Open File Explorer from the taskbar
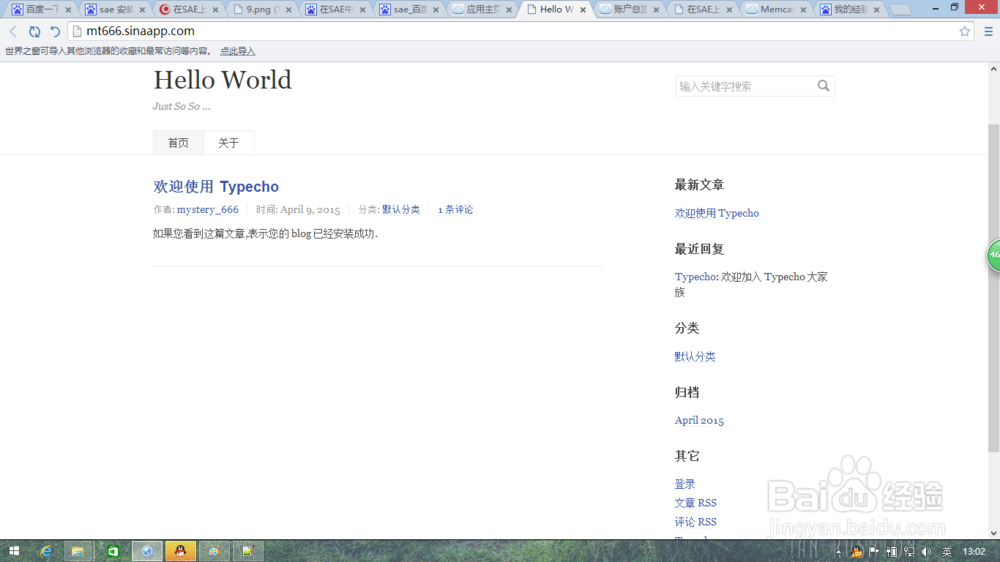This screenshot has height=562, width=1000. pos(78,551)
